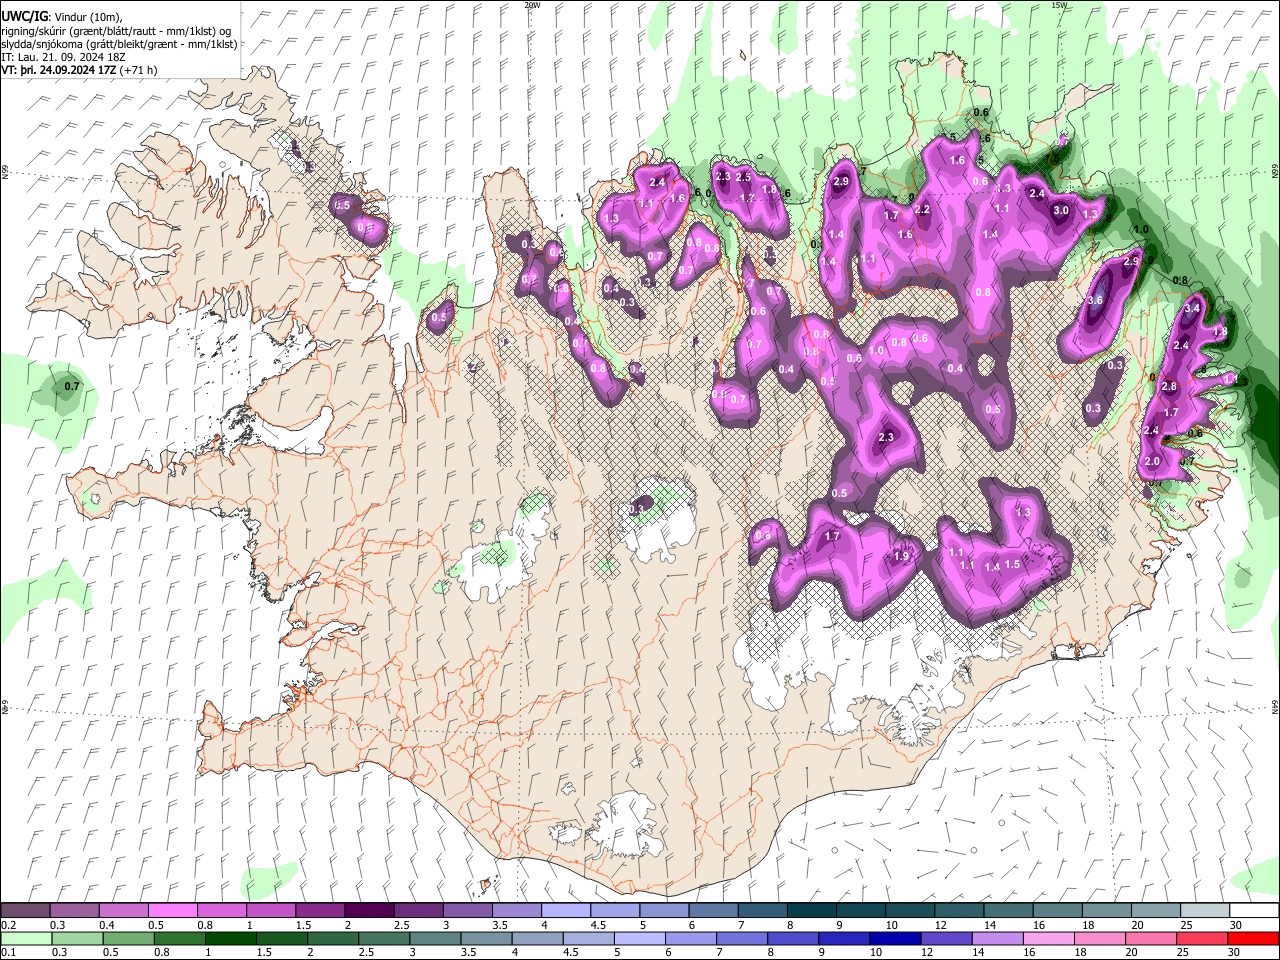Viewport: 1280px width, 960px height.
Task: Click the '2.8' value in the east fjords
Action: click(x=1170, y=387)
